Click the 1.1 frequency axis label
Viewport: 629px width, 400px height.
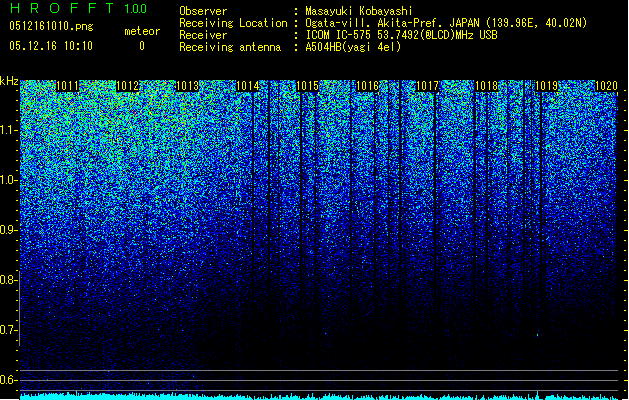7,131
